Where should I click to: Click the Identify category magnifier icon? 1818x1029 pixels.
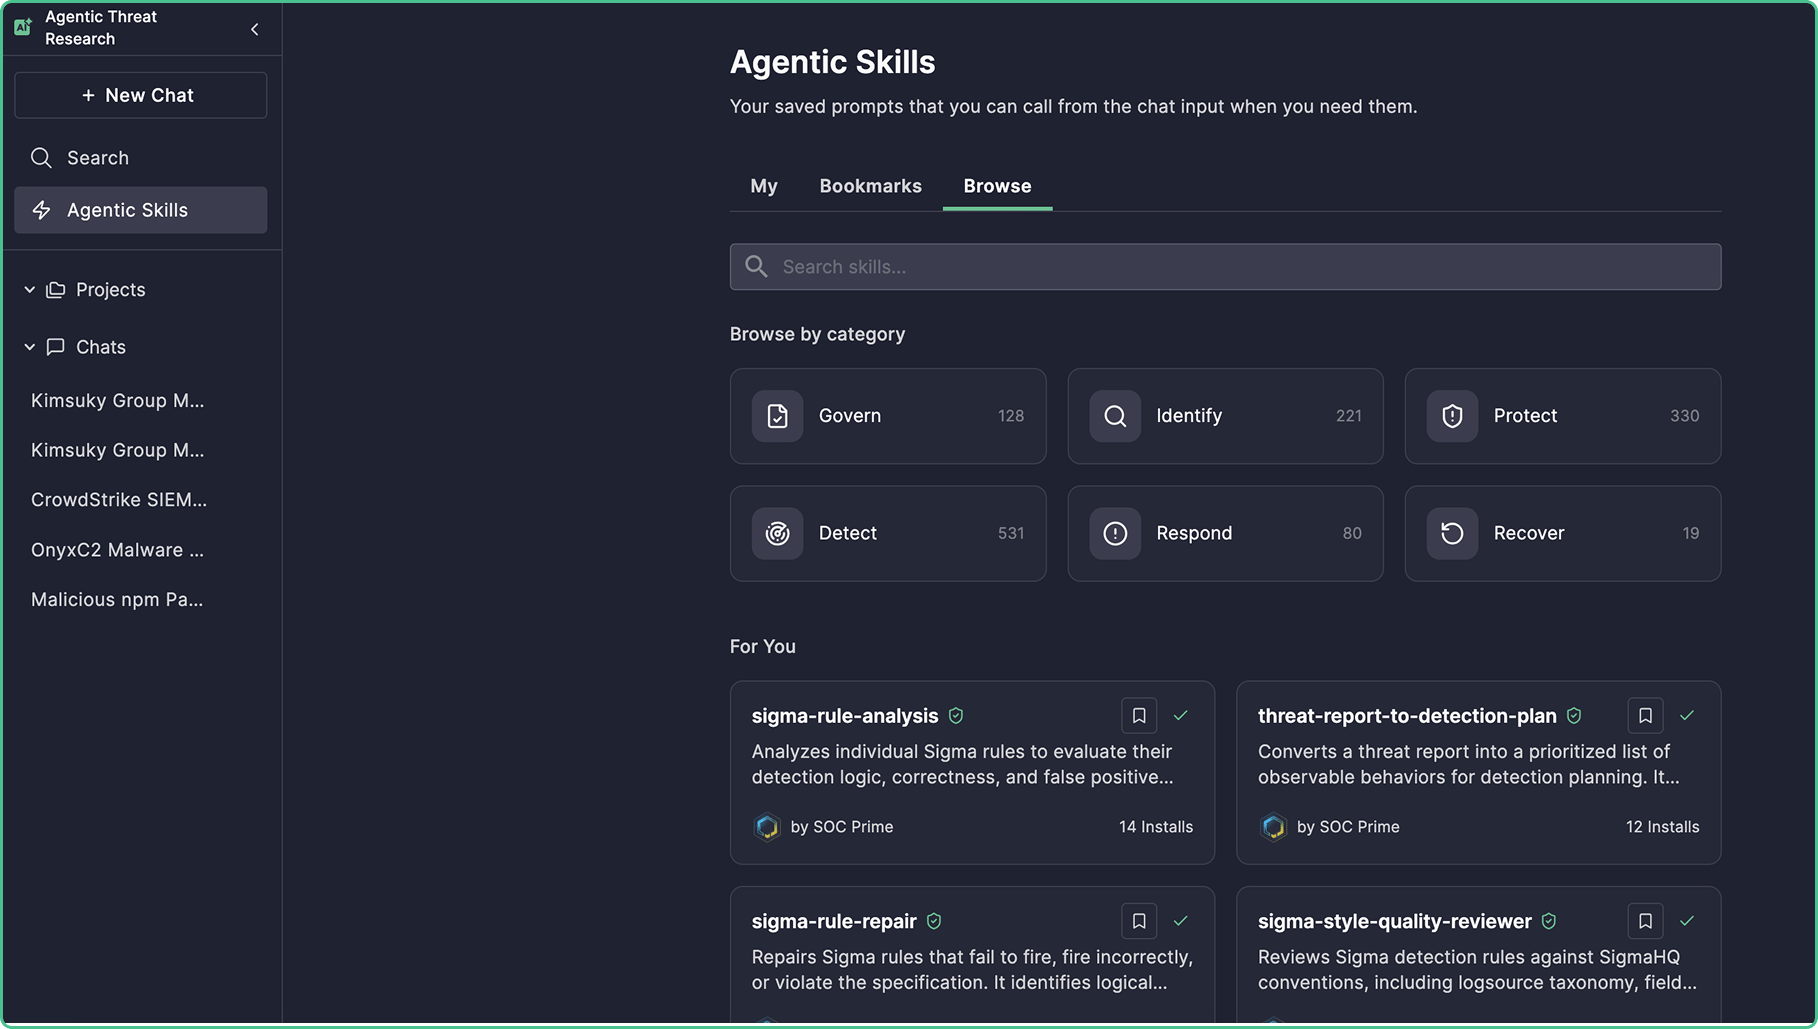(1115, 416)
